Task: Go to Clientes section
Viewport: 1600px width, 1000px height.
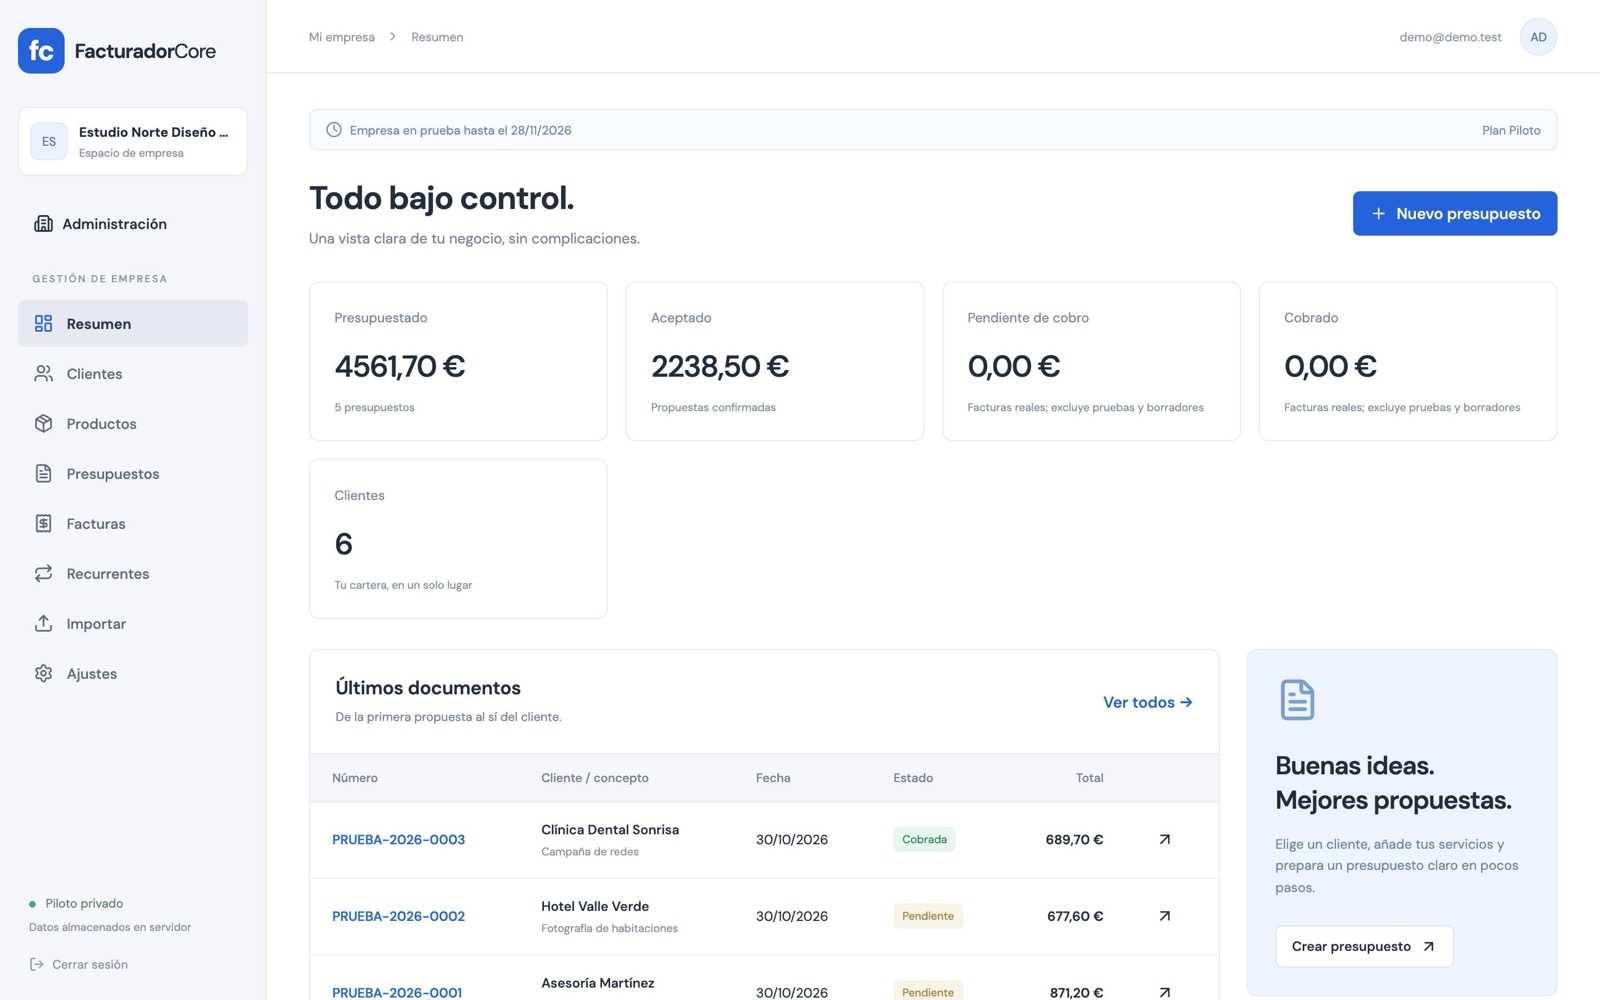Action: click(133, 374)
